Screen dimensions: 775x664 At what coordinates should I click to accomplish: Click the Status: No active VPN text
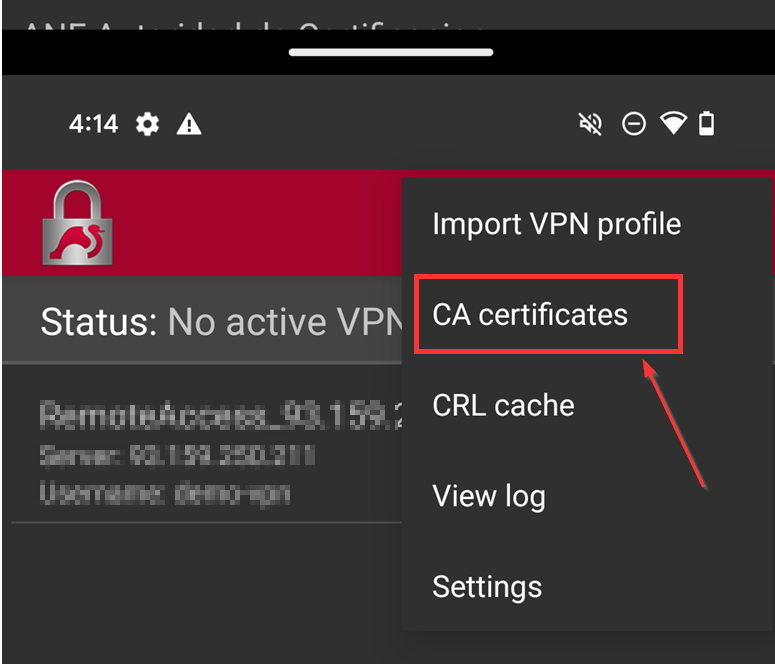click(220, 322)
